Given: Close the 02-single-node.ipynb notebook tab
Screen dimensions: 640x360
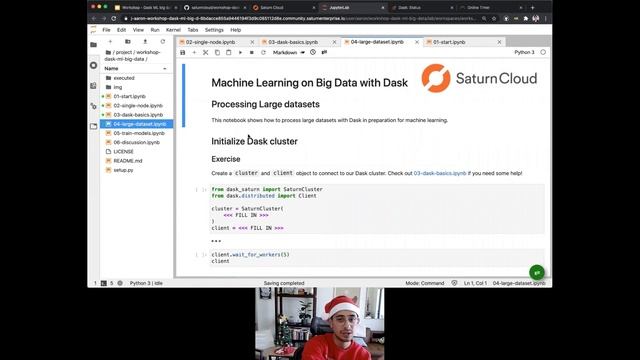Looking at the screenshot, I should pyautogui.click(x=252, y=42).
